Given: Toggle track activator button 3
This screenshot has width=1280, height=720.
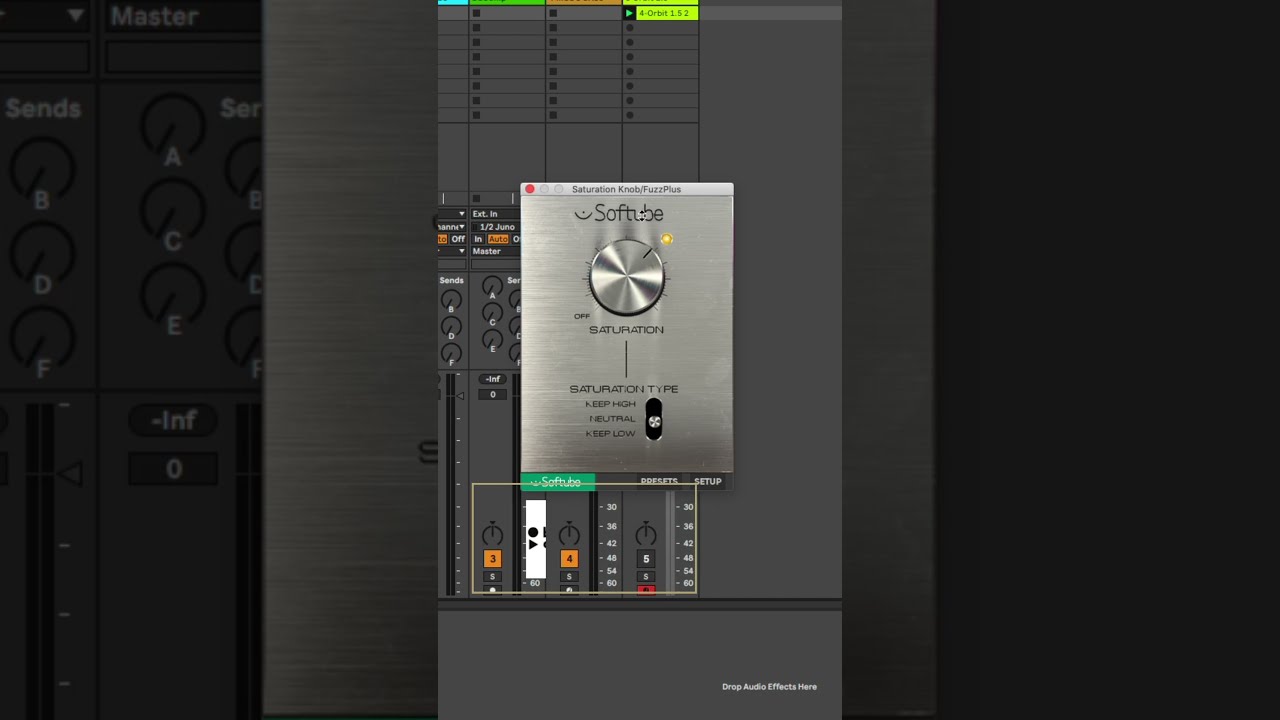Looking at the screenshot, I should [x=492, y=559].
